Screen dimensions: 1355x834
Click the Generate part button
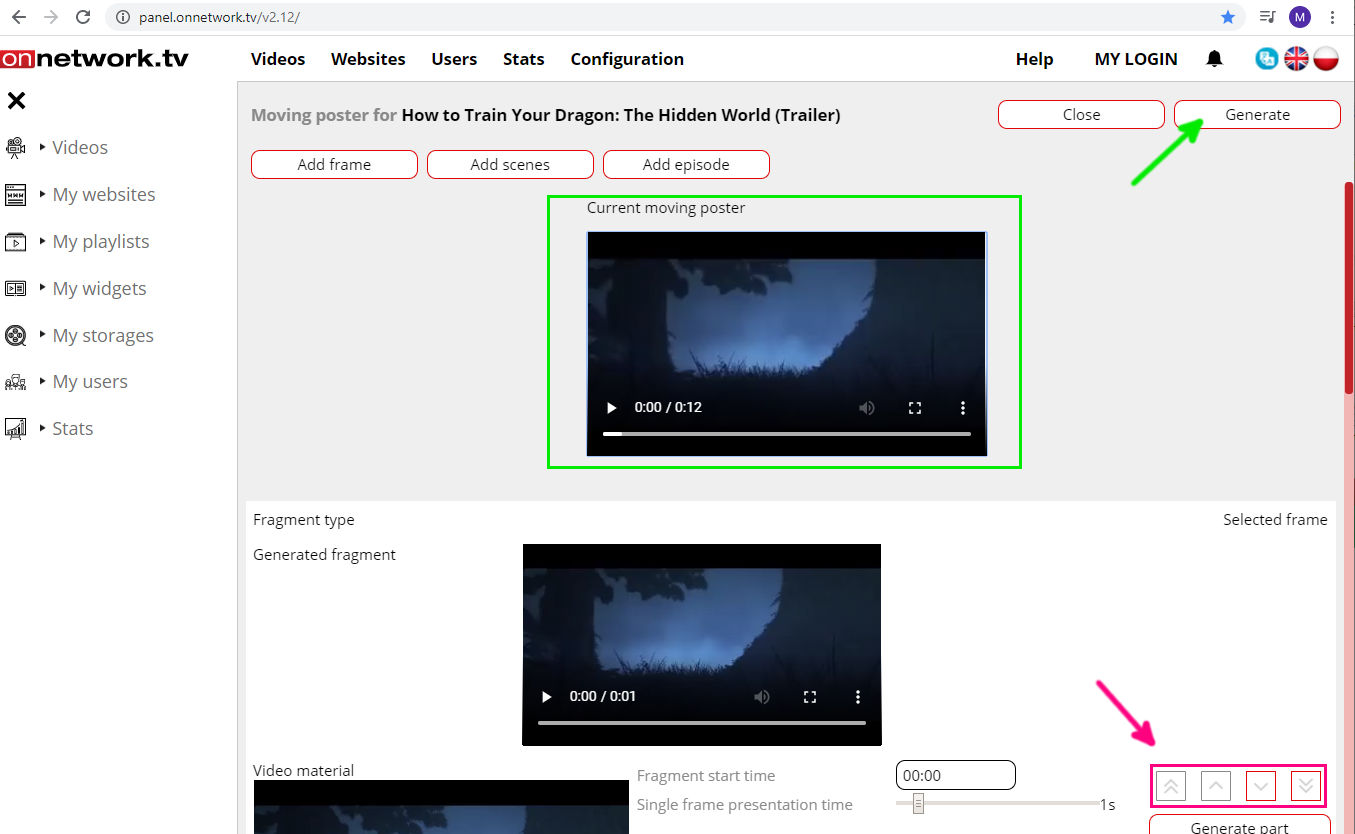(1240, 825)
